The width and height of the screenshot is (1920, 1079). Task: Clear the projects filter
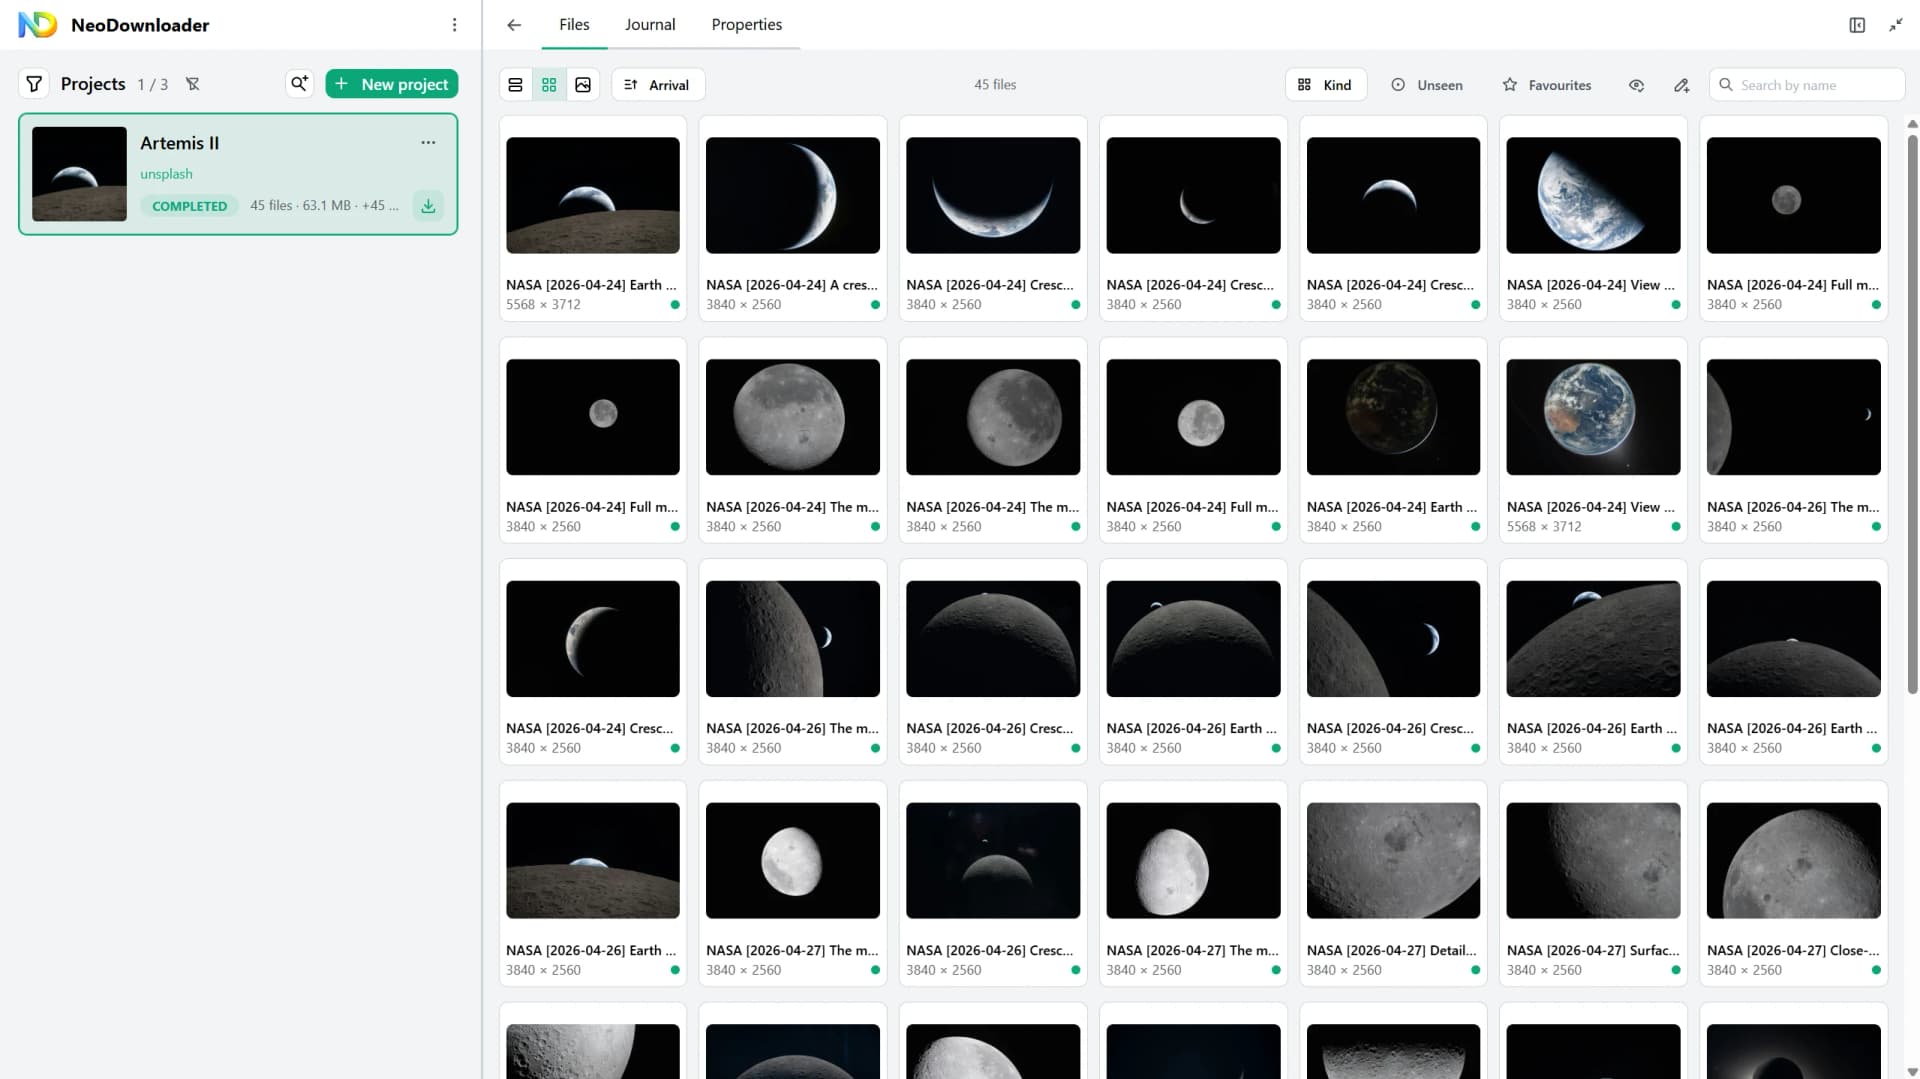193,84
